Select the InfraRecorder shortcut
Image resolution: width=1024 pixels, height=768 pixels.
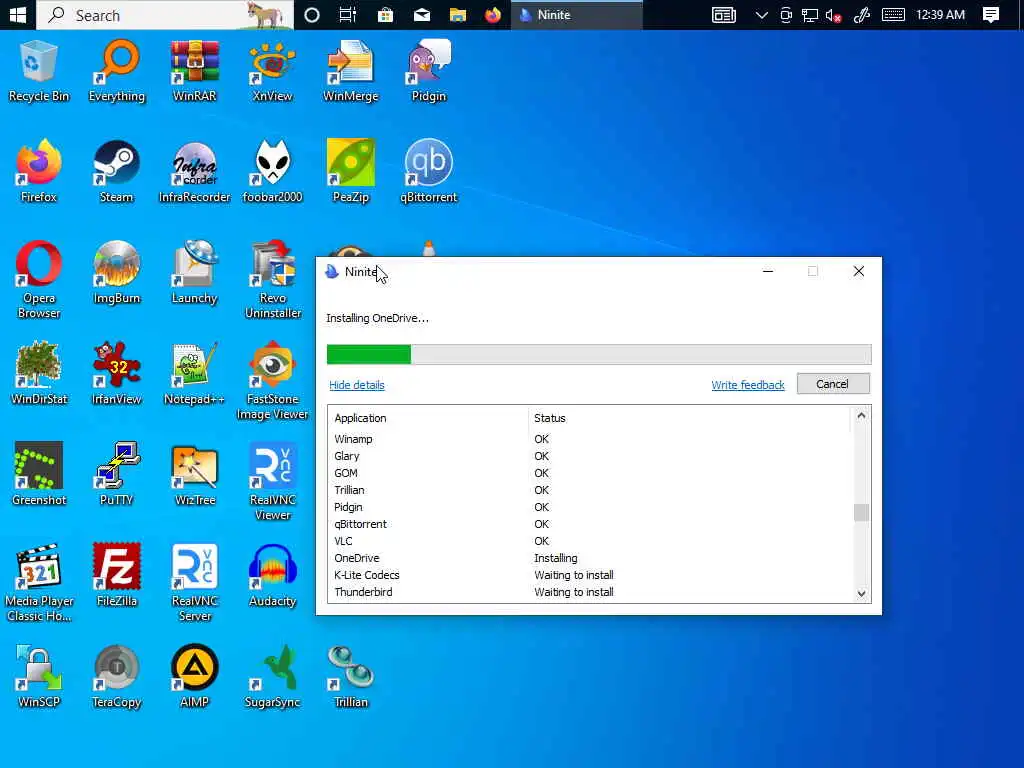tap(195, 171)
